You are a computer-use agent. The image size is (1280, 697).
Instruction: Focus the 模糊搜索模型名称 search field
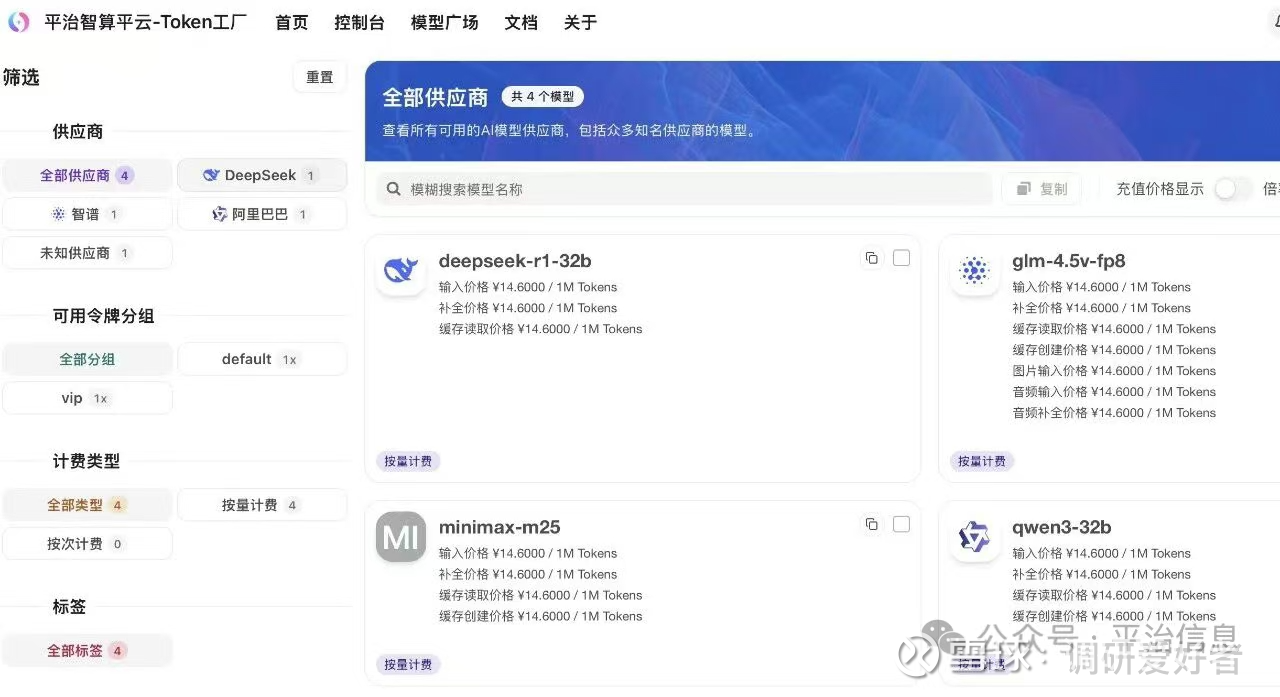[x=684, y=189]
